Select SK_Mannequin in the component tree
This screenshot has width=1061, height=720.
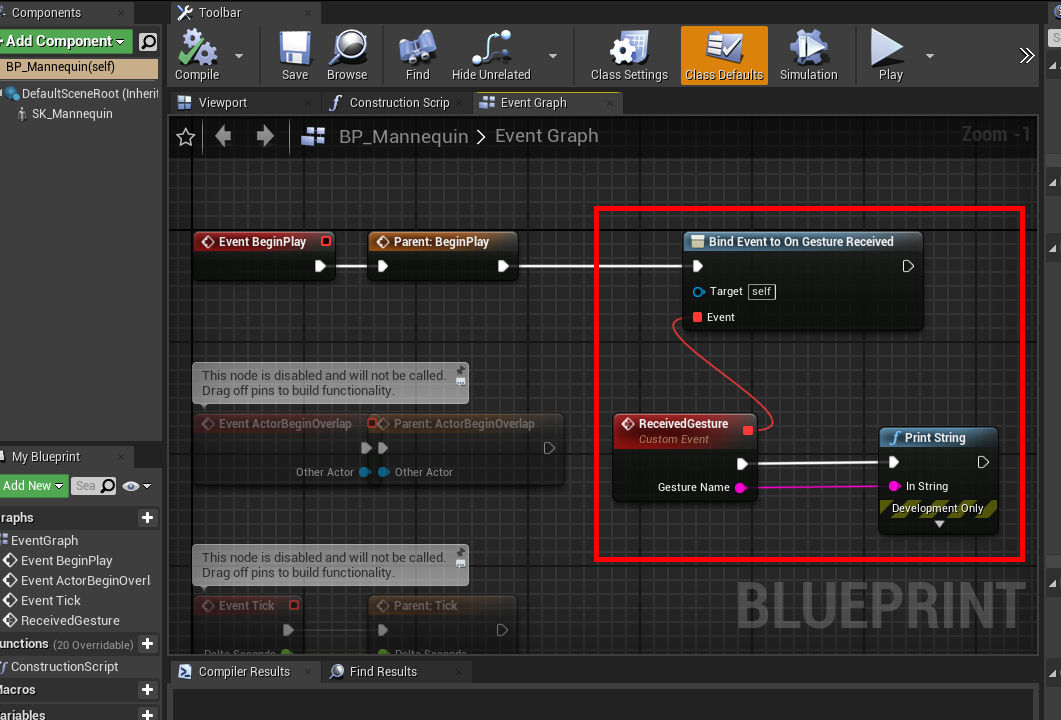tap(72, 114)
